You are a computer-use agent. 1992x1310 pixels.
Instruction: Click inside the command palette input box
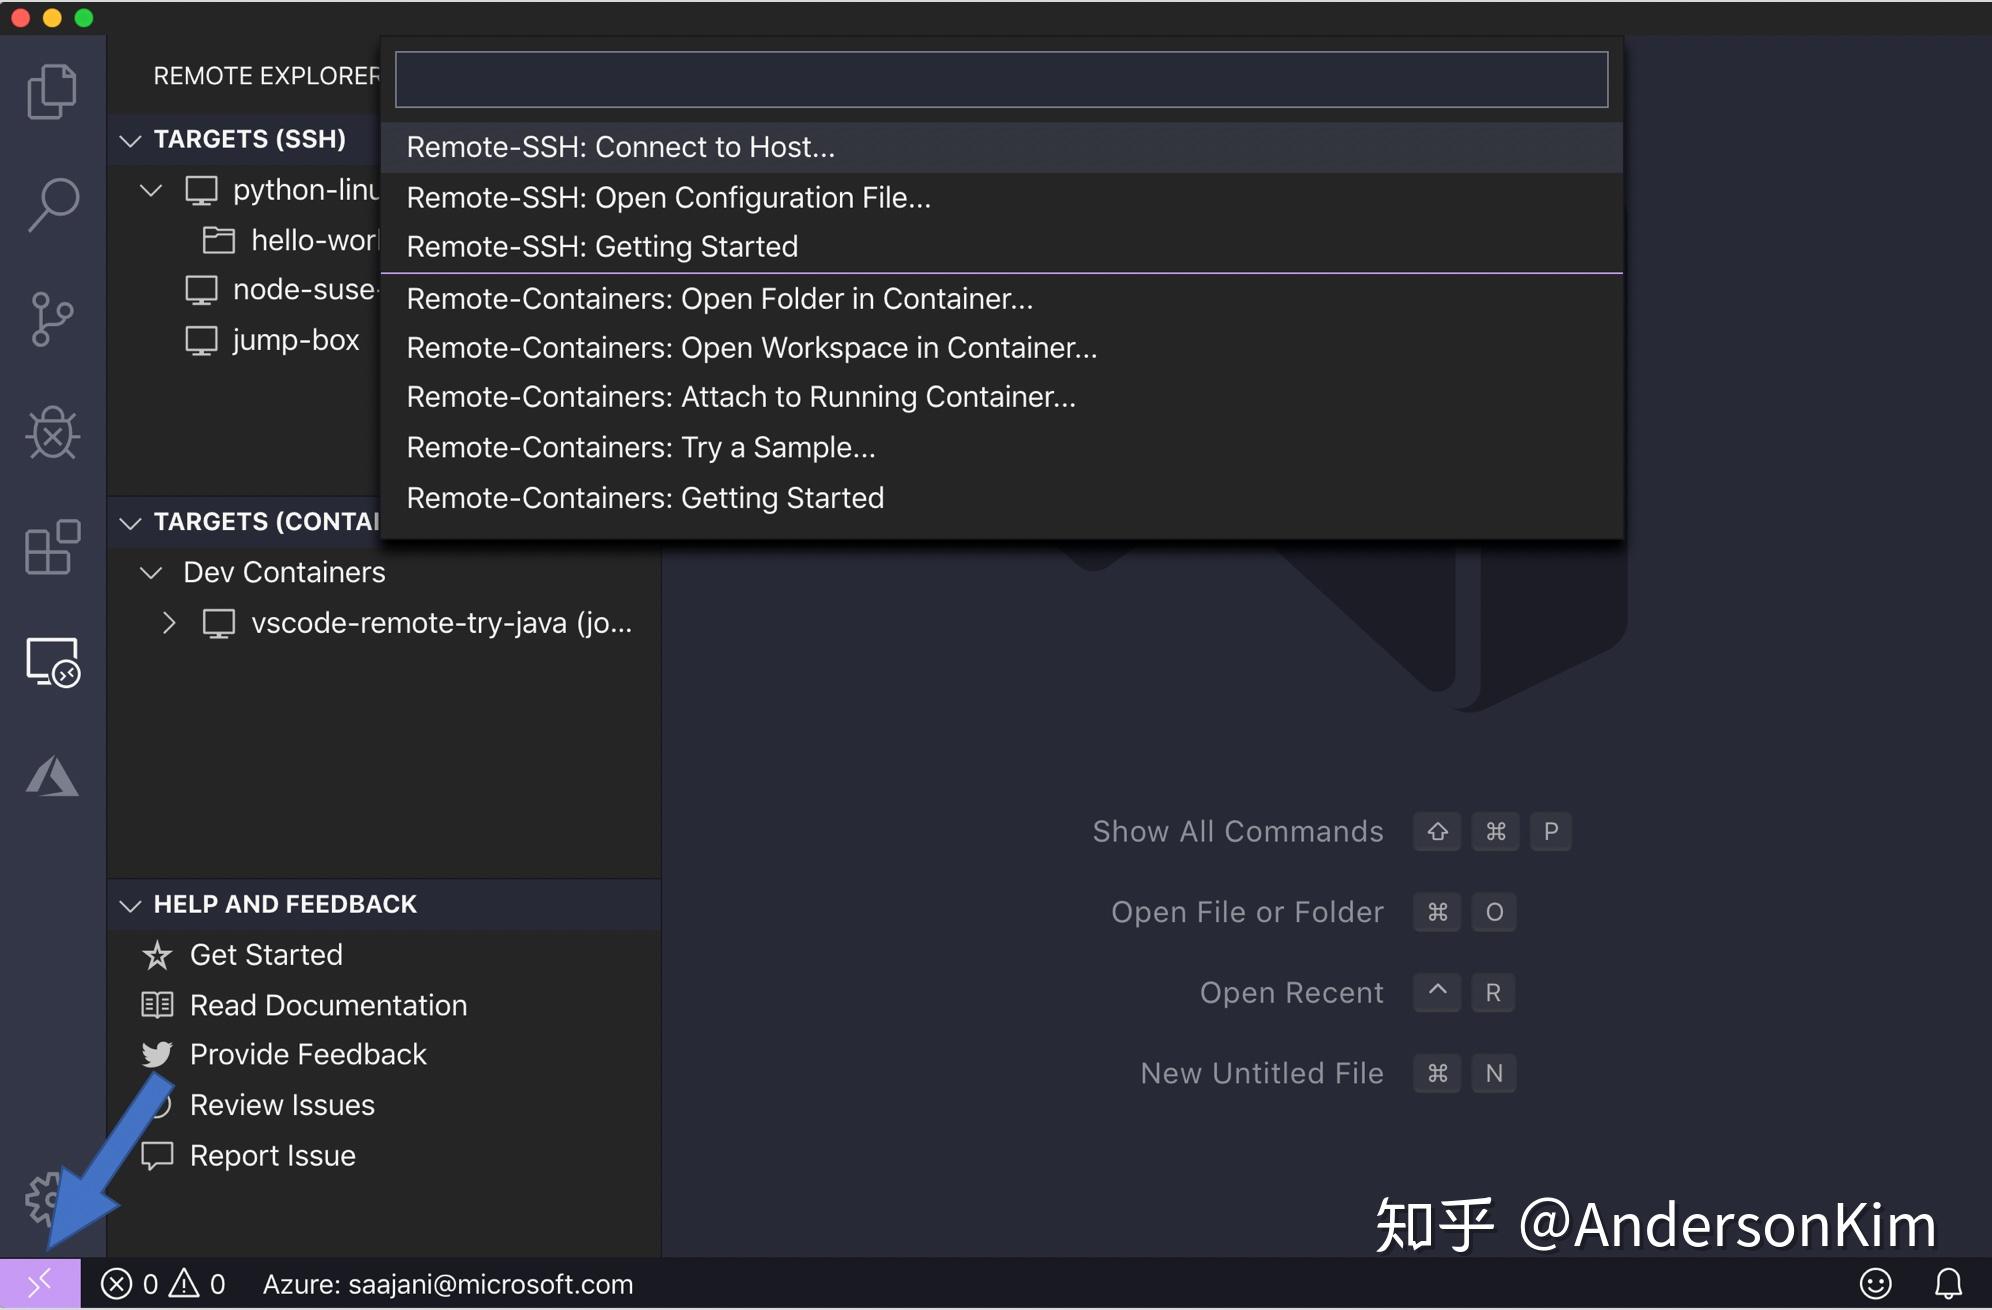[x=999, y=79]
